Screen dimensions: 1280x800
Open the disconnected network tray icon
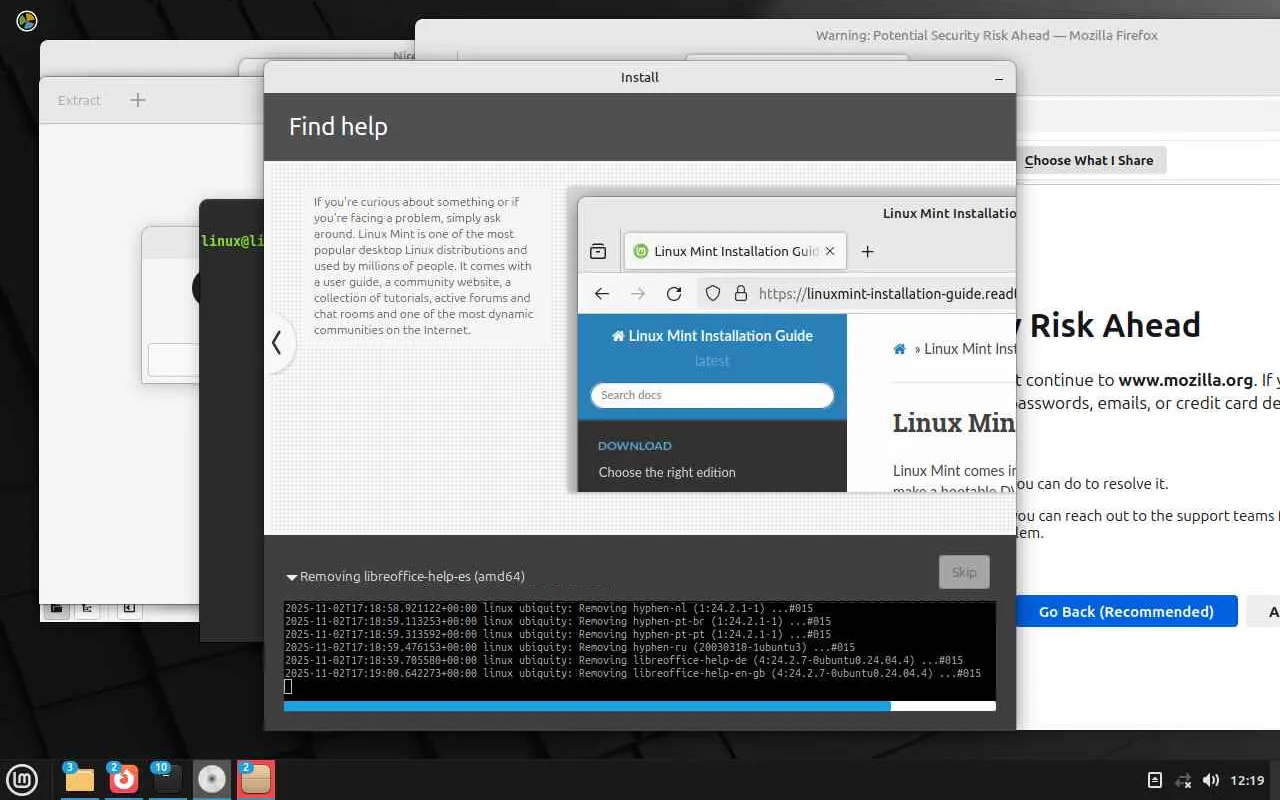[1182, 780]
